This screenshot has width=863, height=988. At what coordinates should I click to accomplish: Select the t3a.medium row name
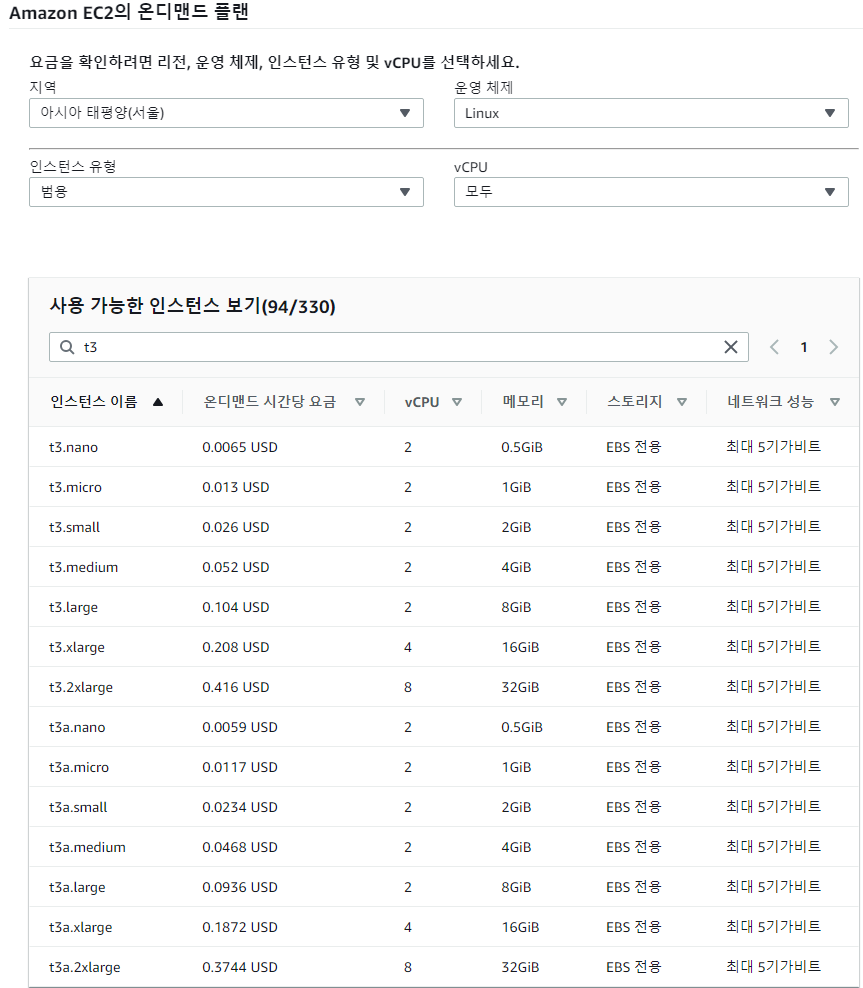point(88,847)
